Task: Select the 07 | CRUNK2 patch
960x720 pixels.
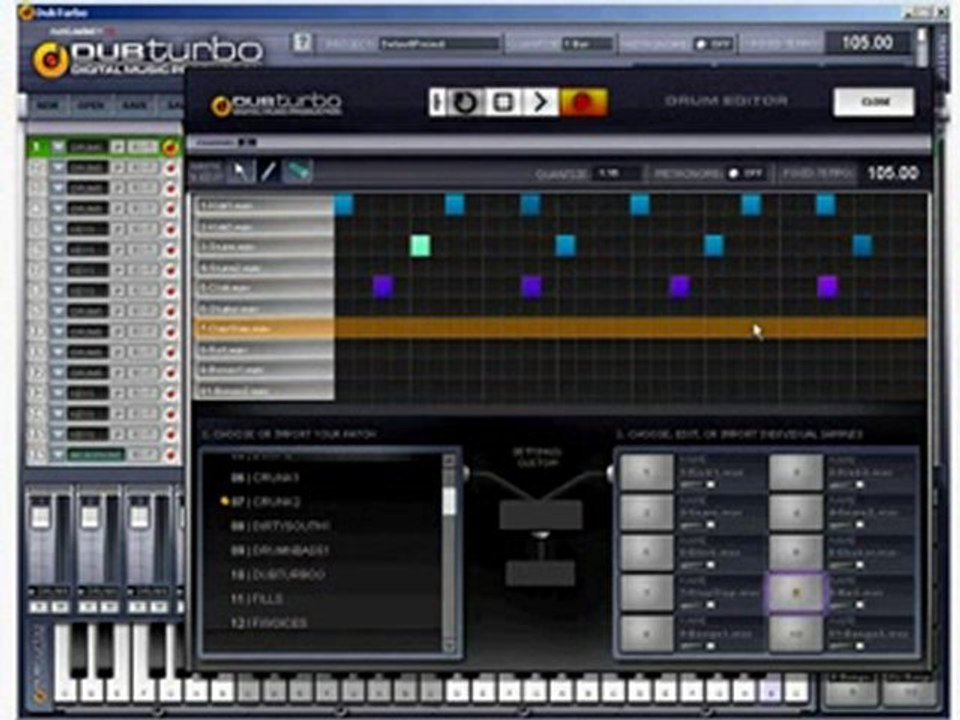Action: coord(266,502)
